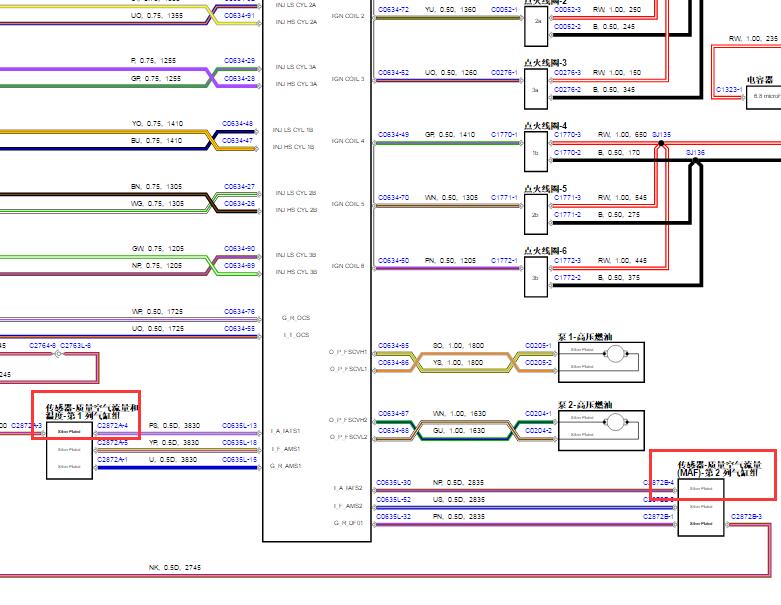
Task: Open connector link C0634-67
Action: (x=393, y=413)
